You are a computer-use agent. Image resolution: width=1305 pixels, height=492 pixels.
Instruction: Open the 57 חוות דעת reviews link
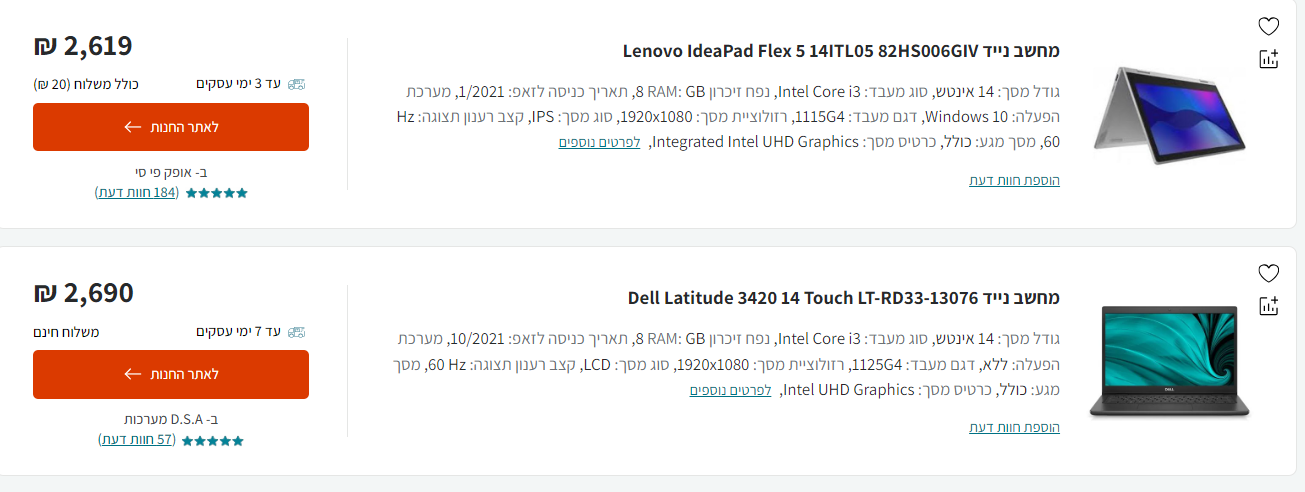pos(137,439)
